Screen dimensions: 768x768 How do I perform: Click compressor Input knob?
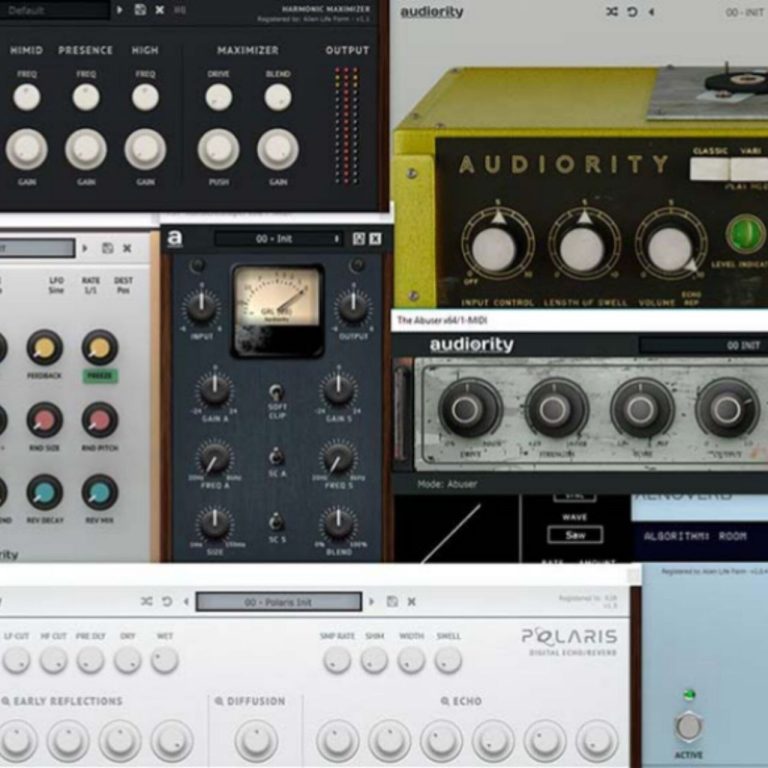pos(201,307)
